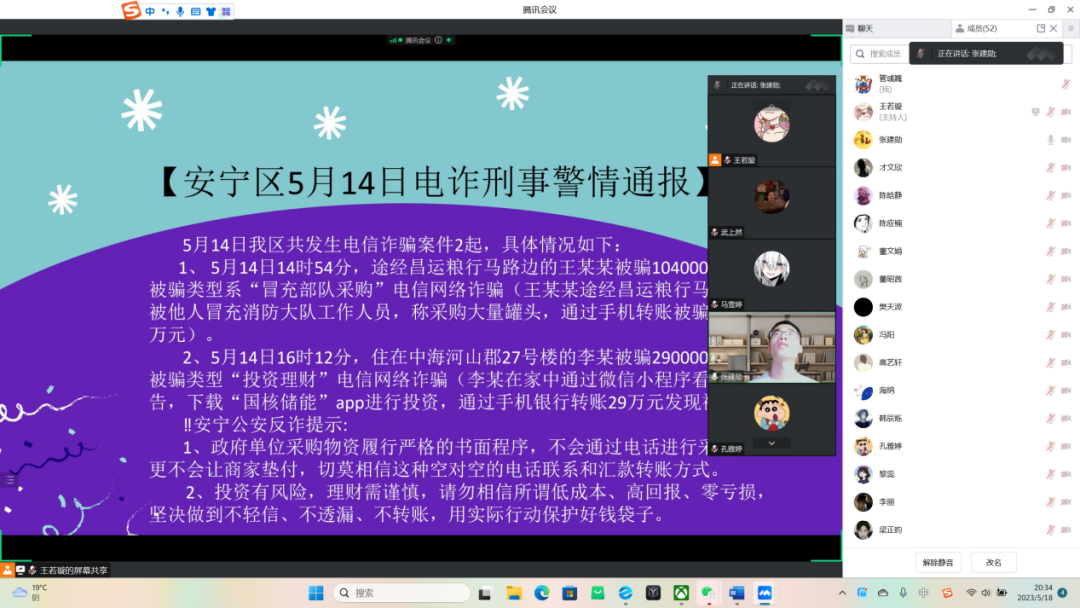Toggle muted microphone for 王若璇

click(x=1051, y=112)
